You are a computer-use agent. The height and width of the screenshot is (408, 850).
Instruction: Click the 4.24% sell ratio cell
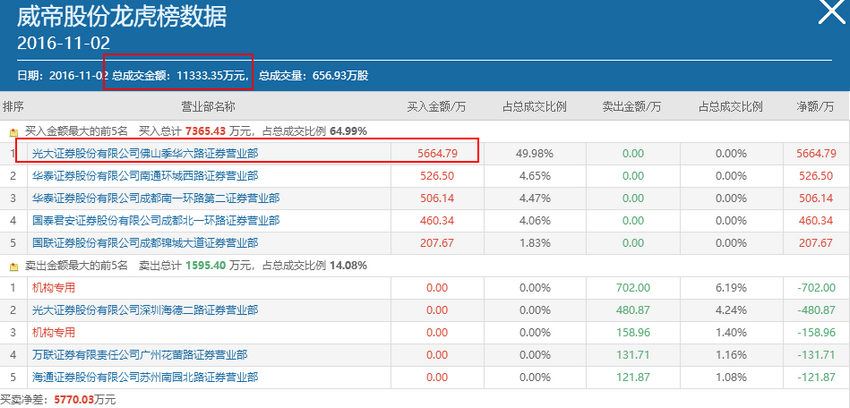731,310
